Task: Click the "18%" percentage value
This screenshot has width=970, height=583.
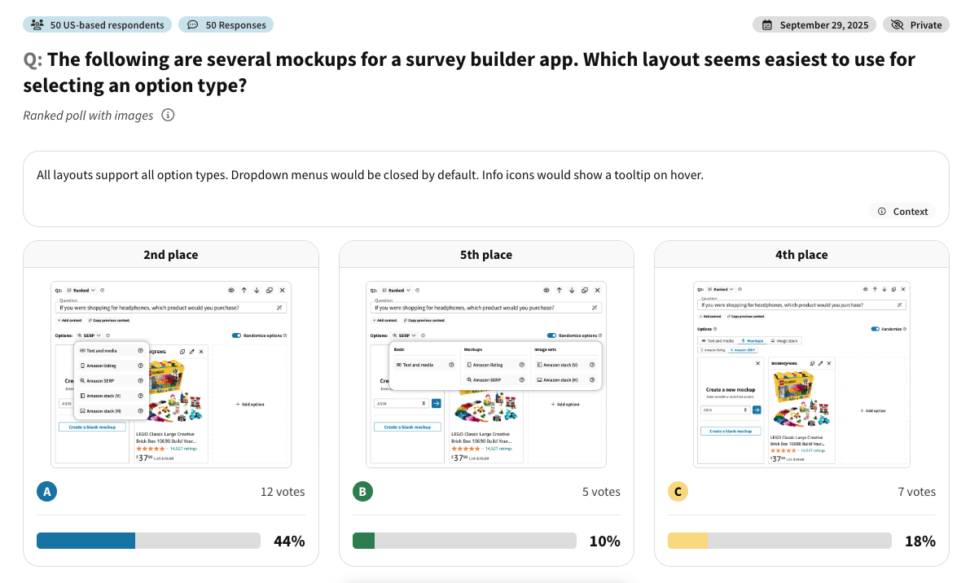Action: click(921, 541)
